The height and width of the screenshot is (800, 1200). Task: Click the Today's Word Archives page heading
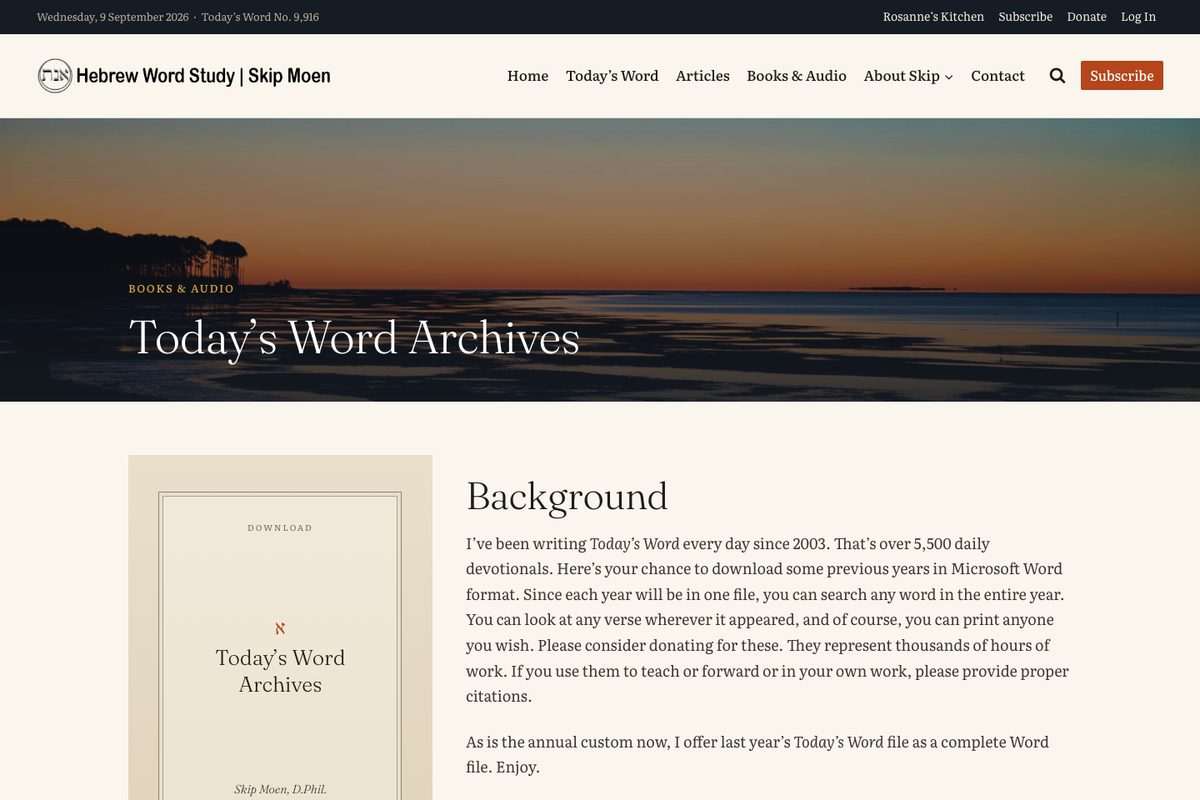click(x=354, y=337)
